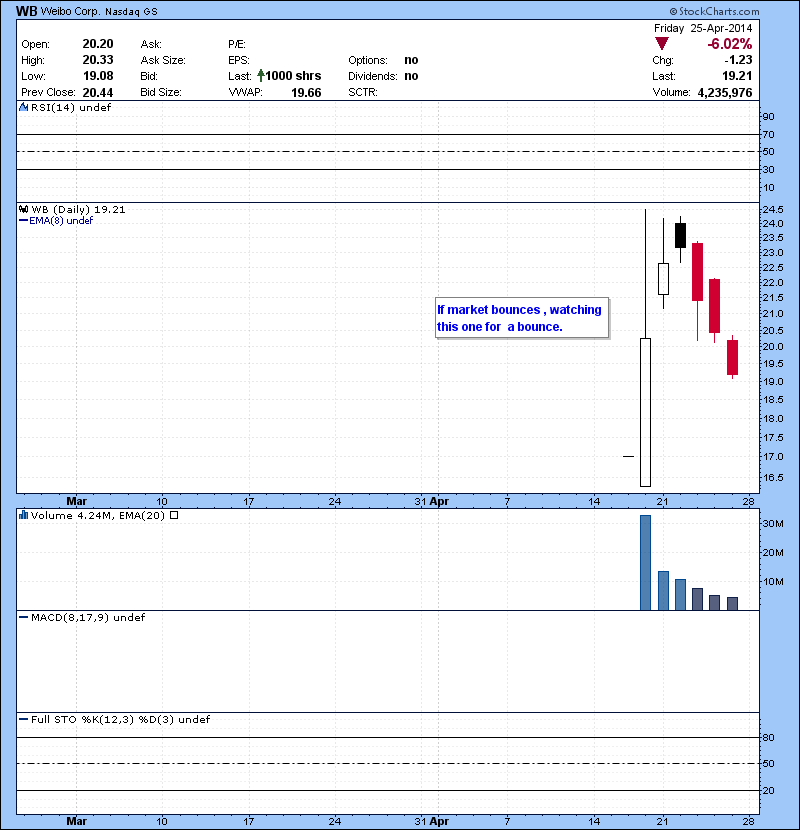Click the green up arrow before 1000 shrs

[260, 76]
